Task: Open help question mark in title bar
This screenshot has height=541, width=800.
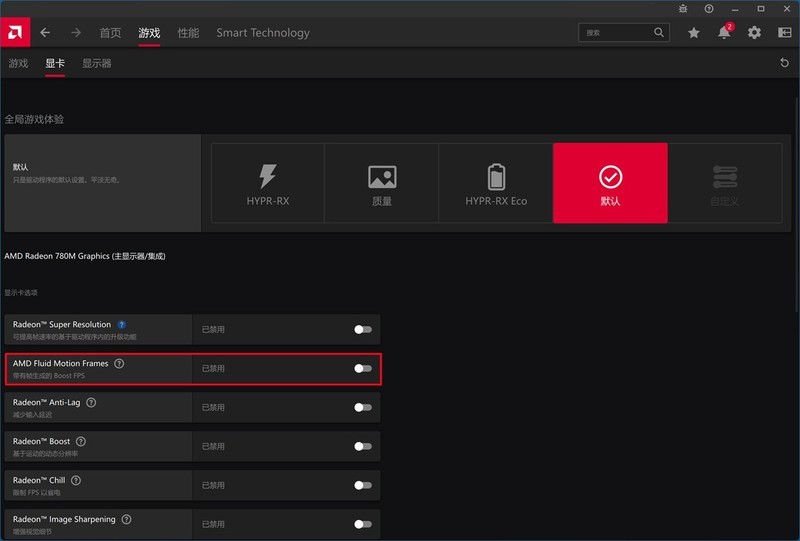Action: 709,9
